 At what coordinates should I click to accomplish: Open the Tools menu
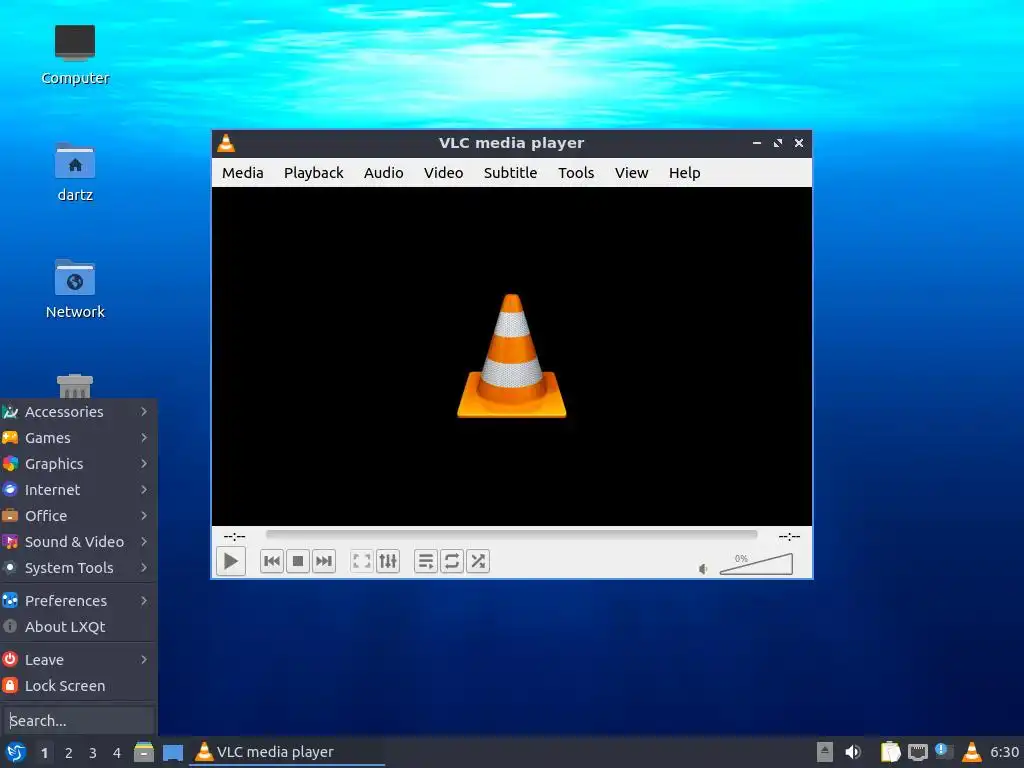[576, 172]
